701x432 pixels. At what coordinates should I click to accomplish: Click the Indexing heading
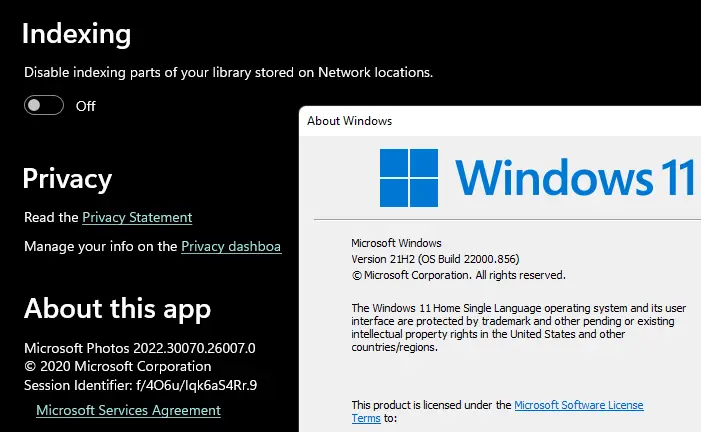[76, 34]
